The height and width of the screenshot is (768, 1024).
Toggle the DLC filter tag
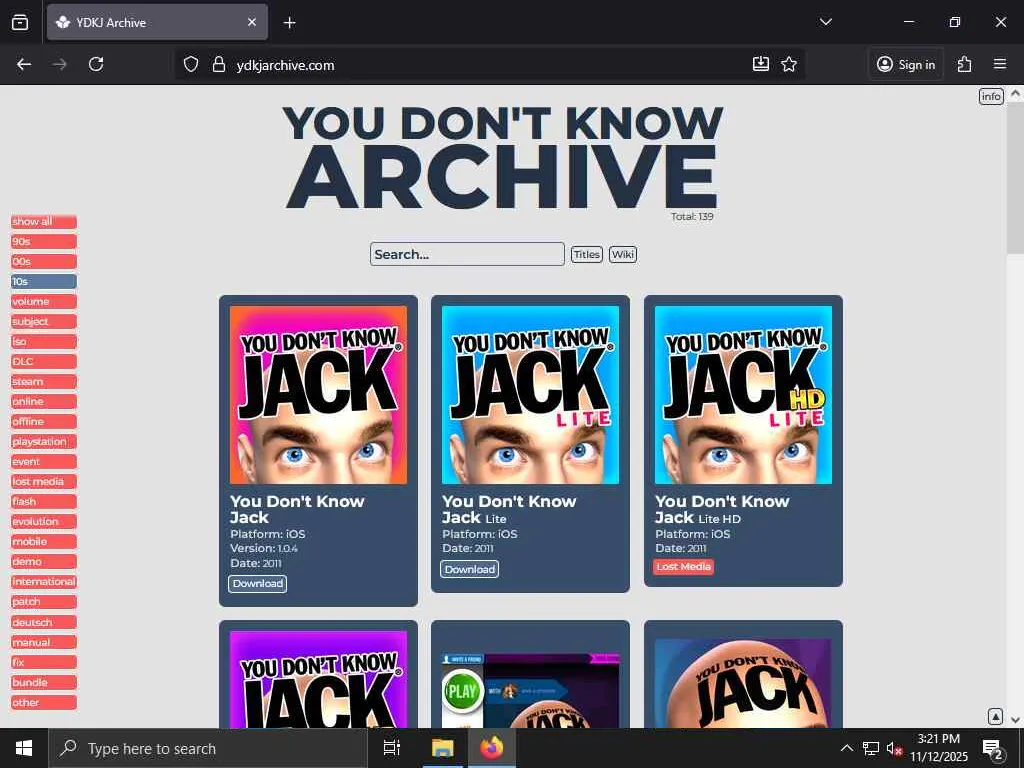tap(44, 362)
